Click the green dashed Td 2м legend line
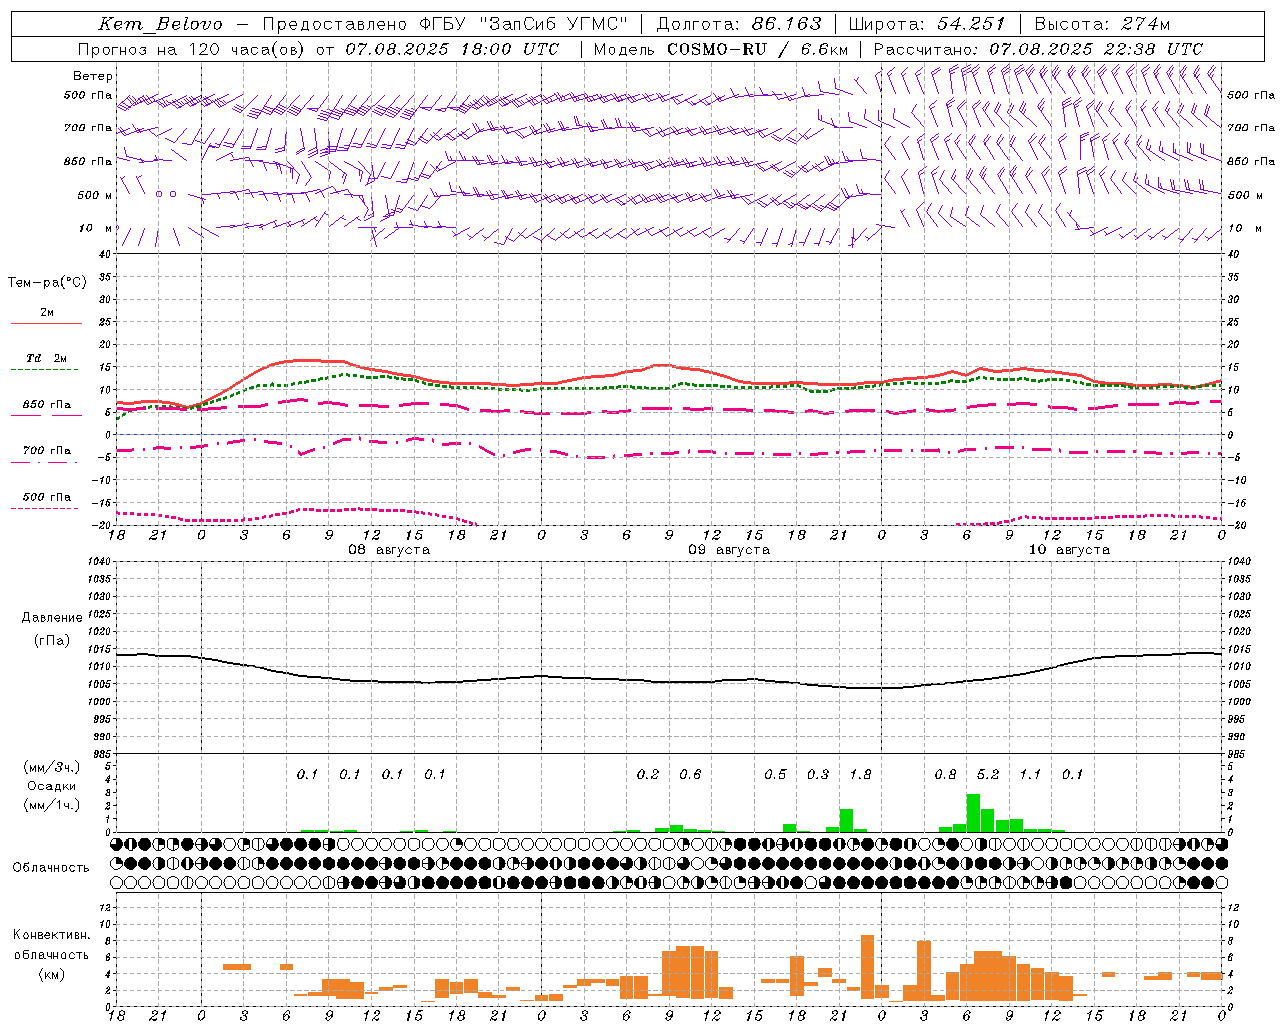This screenshot has width=1280, height=1024. point(44,369)
